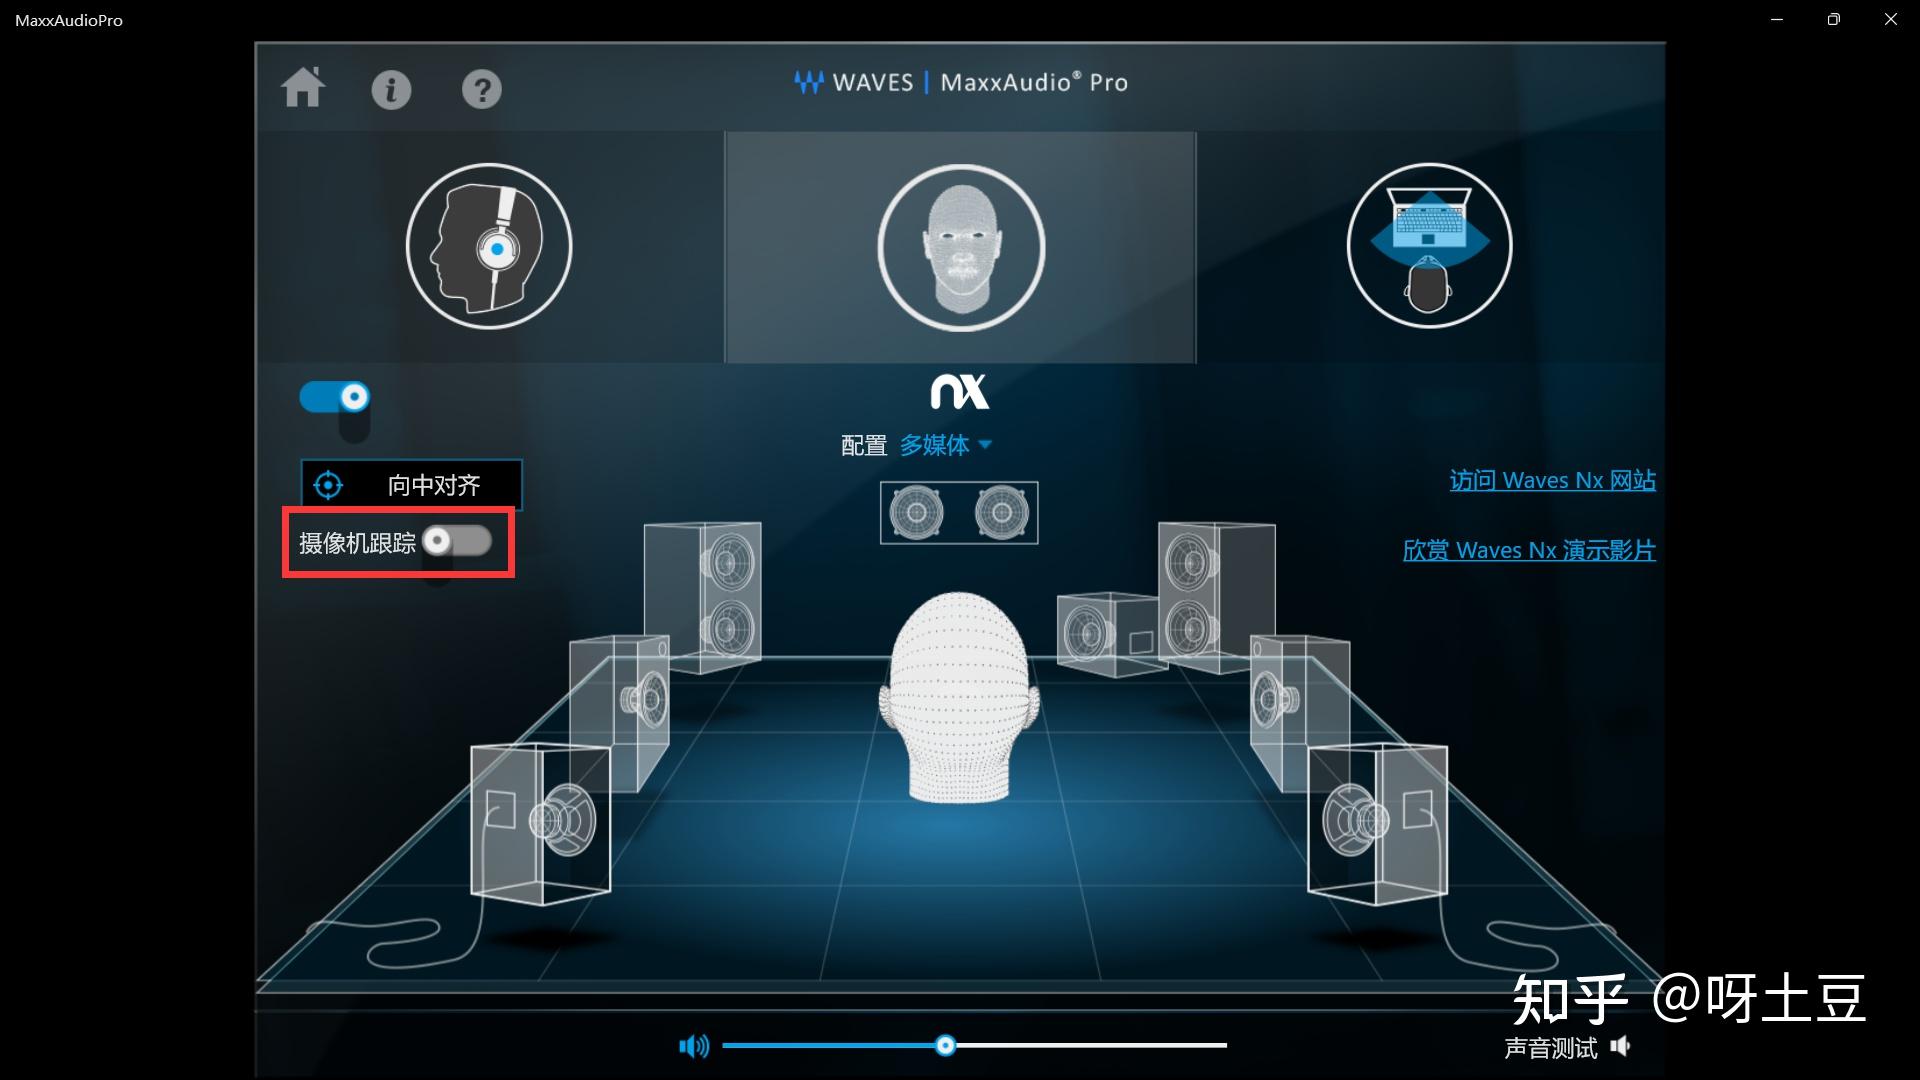Go to the Home screen icon
The image size is (1920, 1080).
pos(303,88)
